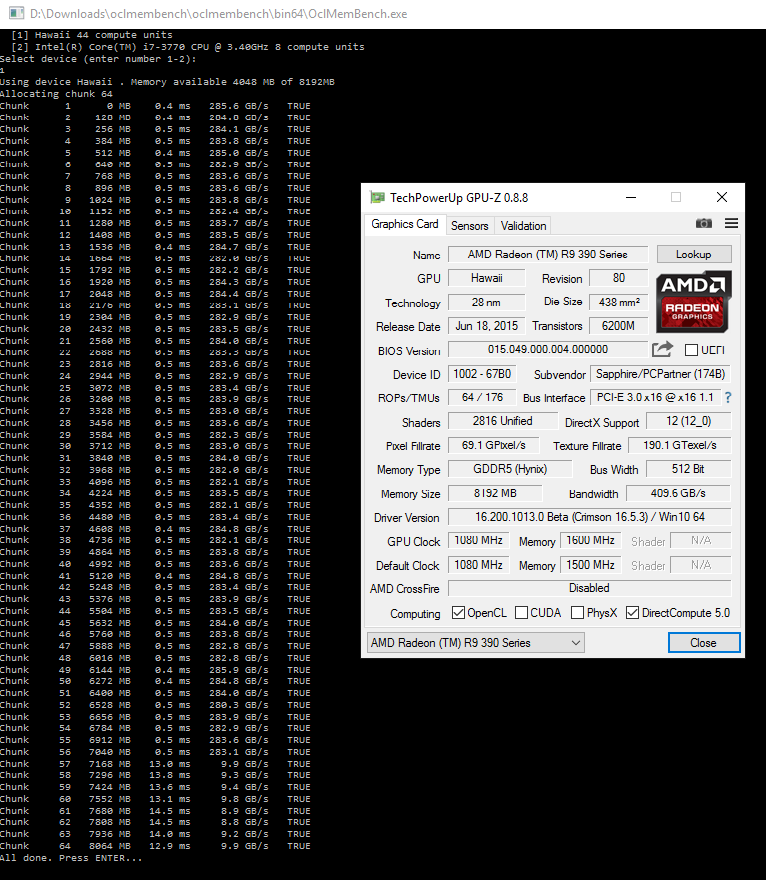Click console line 'Chunk 1 0 MB 285.6 GB/s'
This screenshot has width=766, height=880.
coord(155,106)
